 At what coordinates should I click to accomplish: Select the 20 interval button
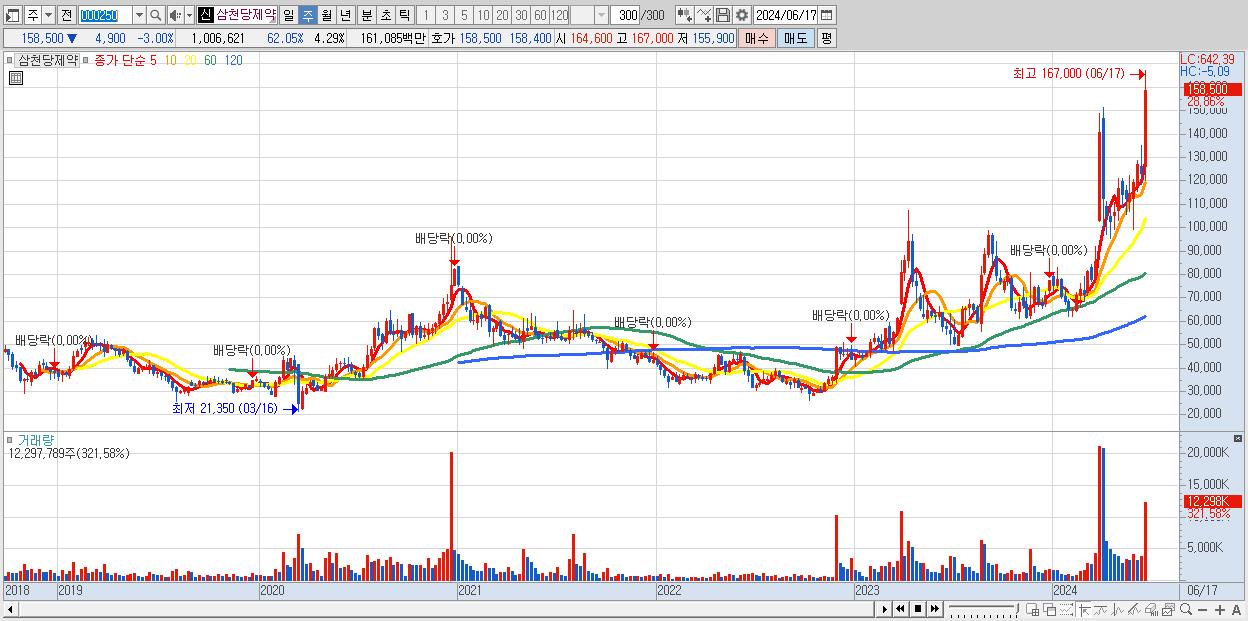pyautogui.click(x=502, y=16)
